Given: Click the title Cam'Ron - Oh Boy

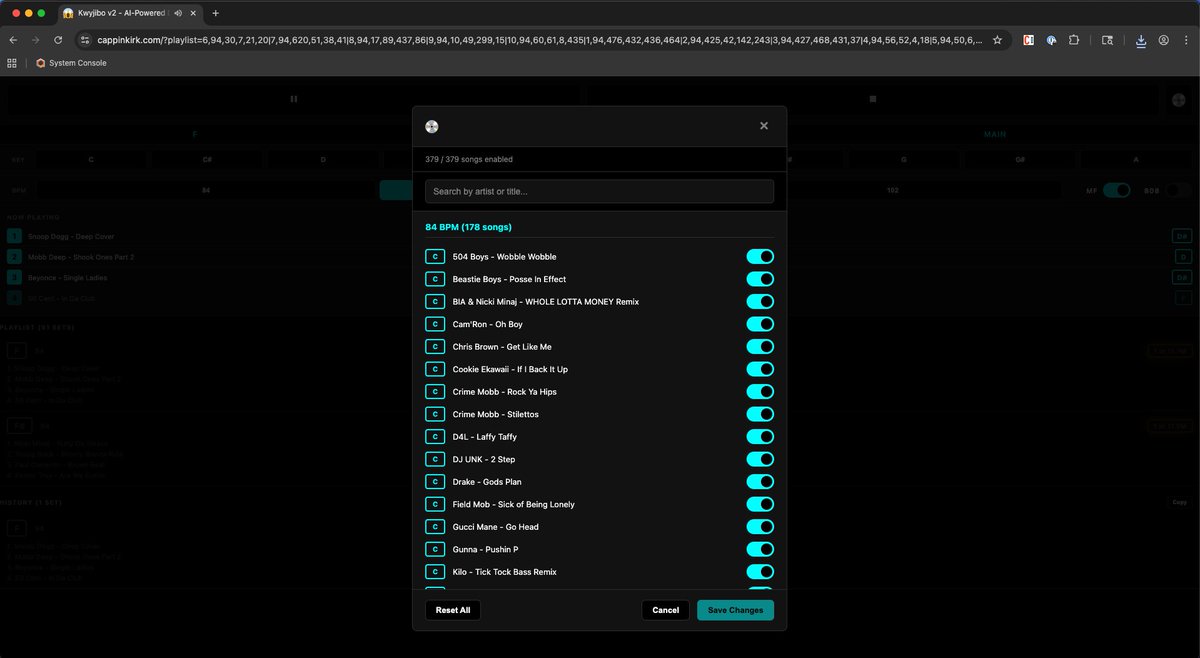Looking at the screenshot, I should [x=488, y=324].
